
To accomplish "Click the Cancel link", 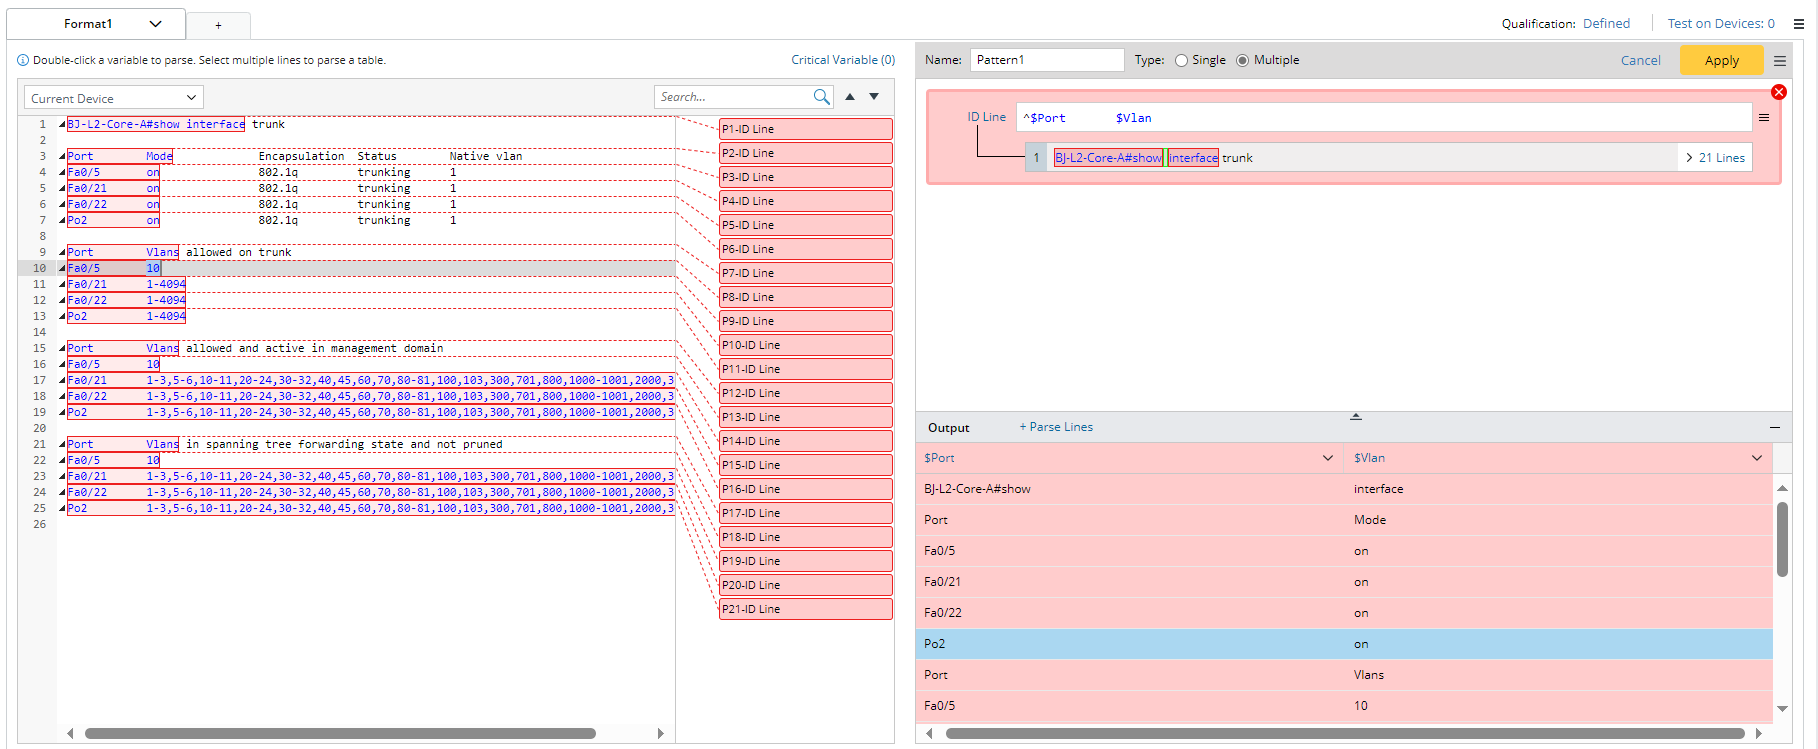I will [1640, 61].
